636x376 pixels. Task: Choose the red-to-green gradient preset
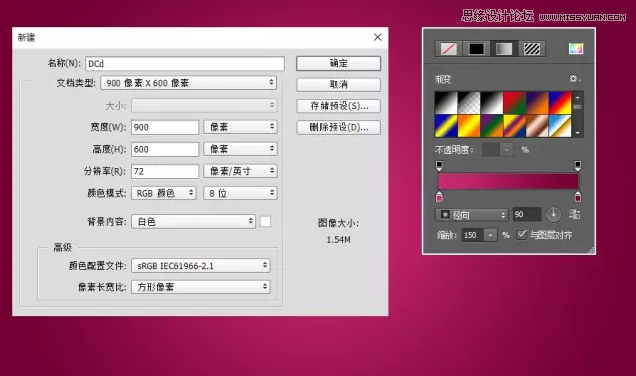coord(514,103)
